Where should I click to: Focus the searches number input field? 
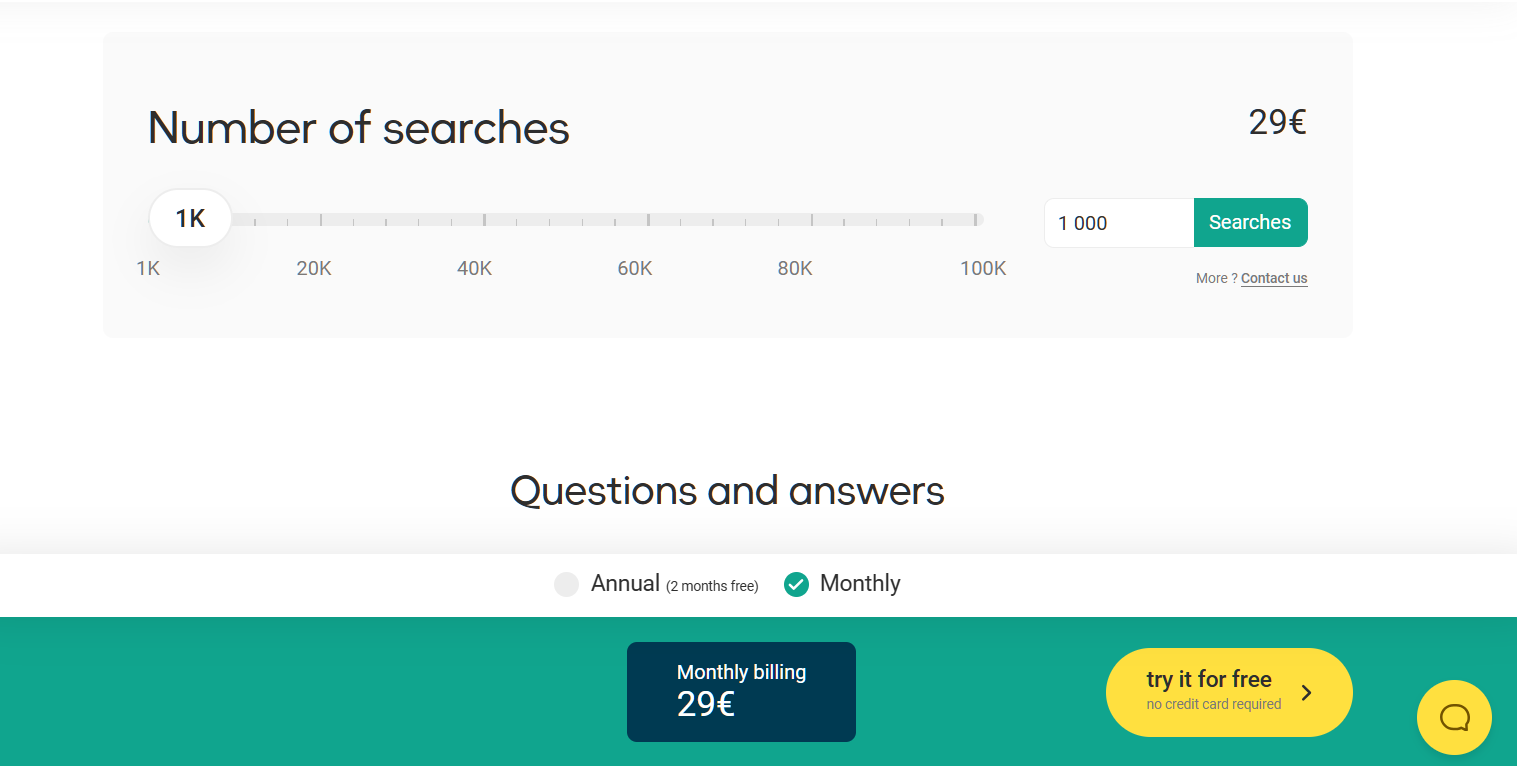(1118, 223)
